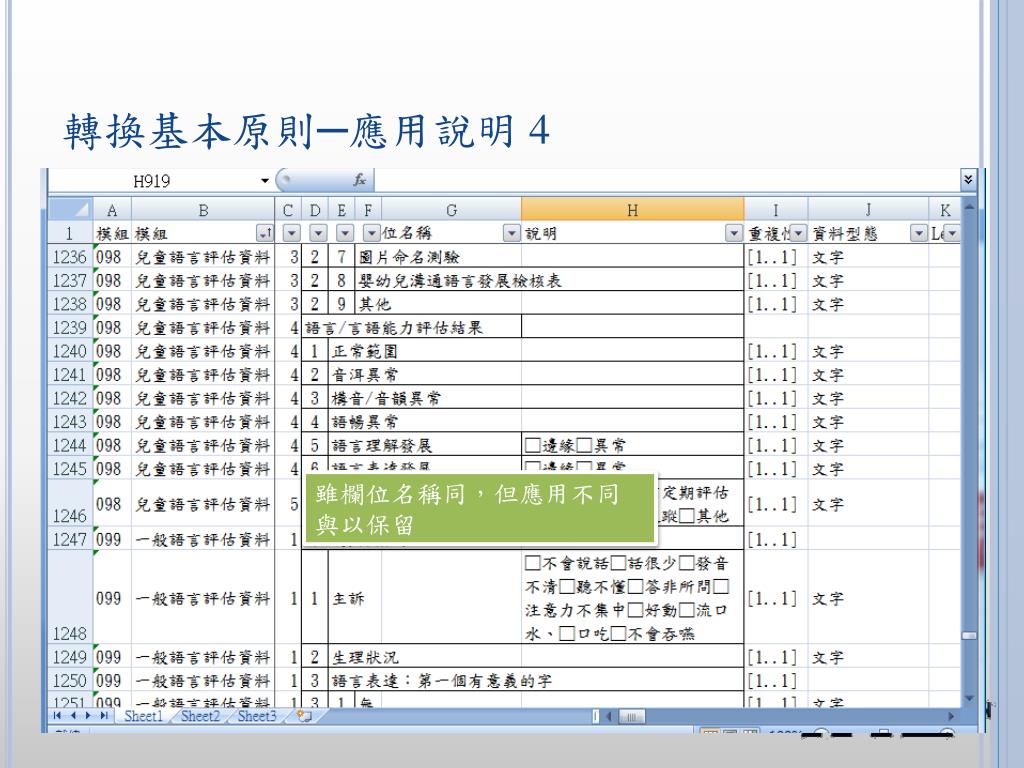Select row 1239 by its row header

(70, 327)
